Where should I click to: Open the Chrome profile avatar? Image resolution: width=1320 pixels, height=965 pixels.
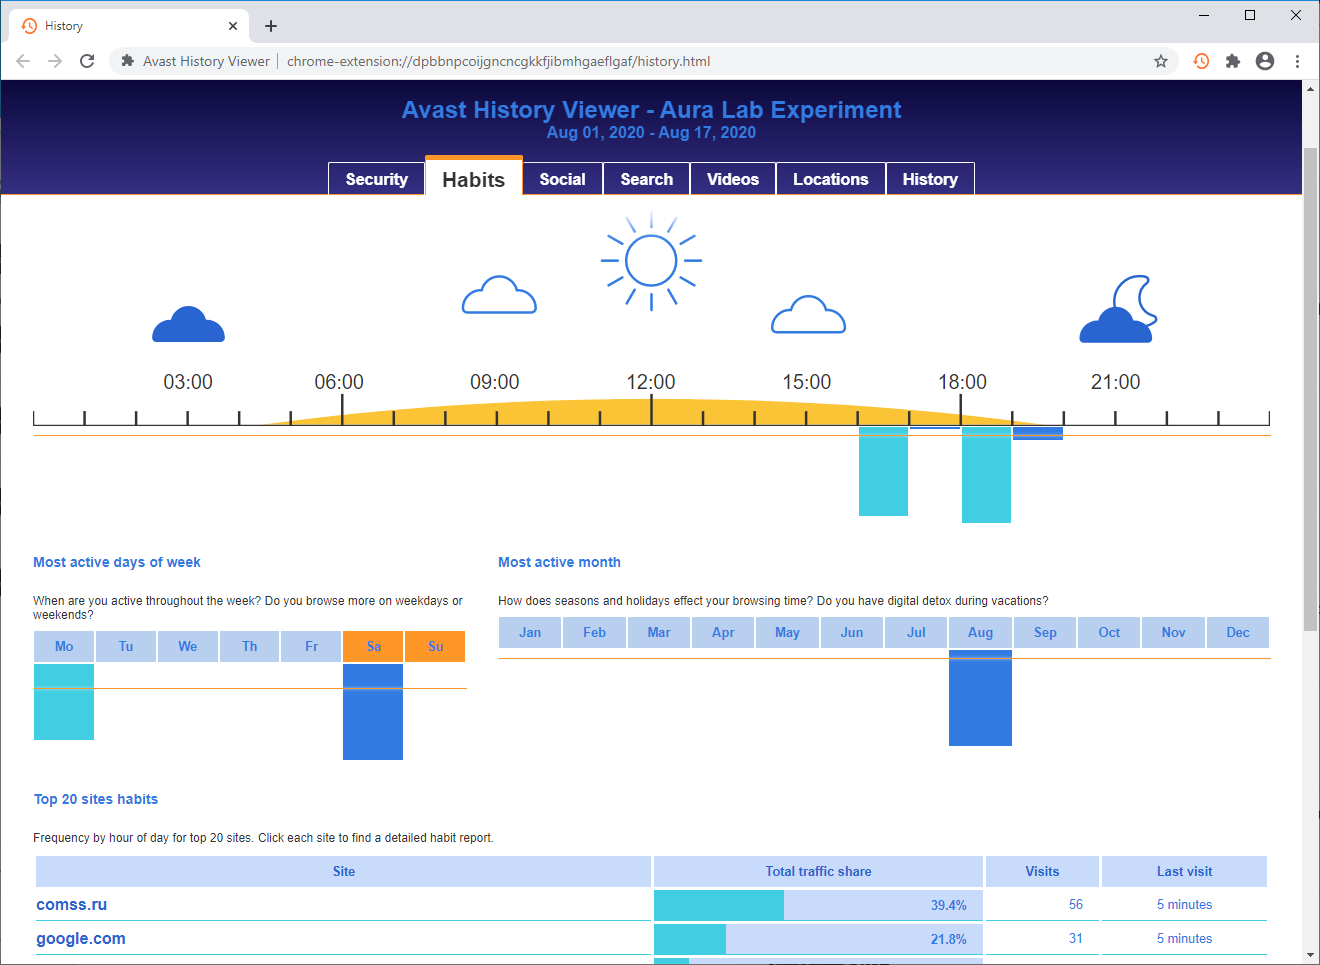pos(1265,61)
